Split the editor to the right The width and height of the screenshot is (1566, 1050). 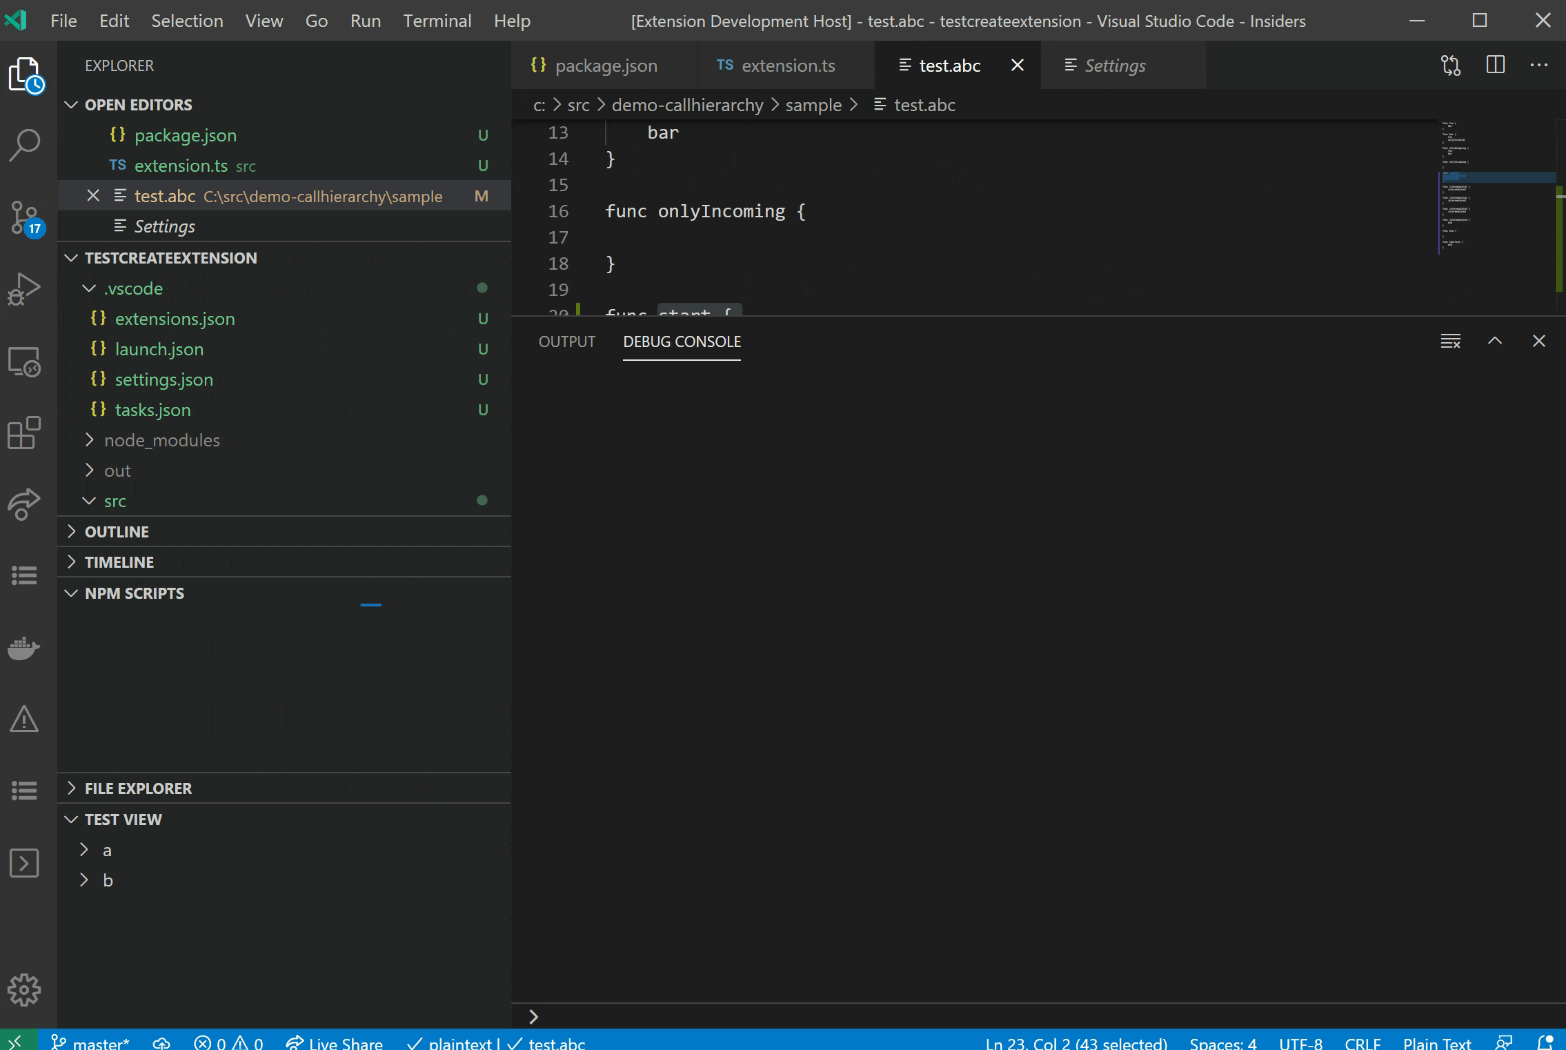[1496, 65]
